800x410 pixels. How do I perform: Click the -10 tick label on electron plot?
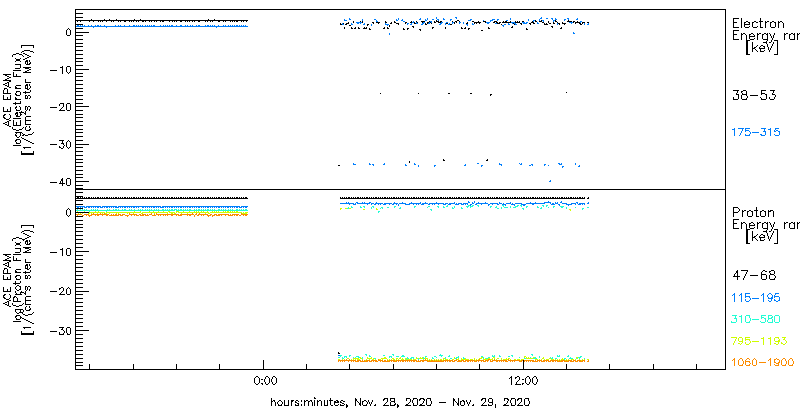click(60, 69)
